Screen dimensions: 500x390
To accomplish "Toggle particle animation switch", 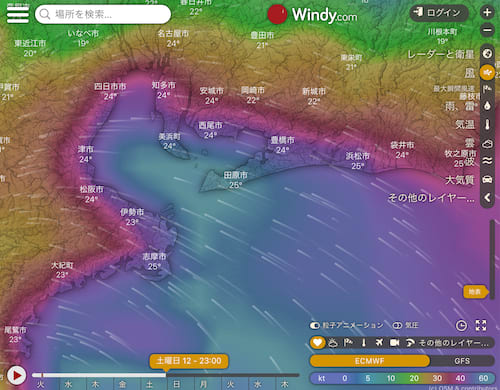I will 315,325.
